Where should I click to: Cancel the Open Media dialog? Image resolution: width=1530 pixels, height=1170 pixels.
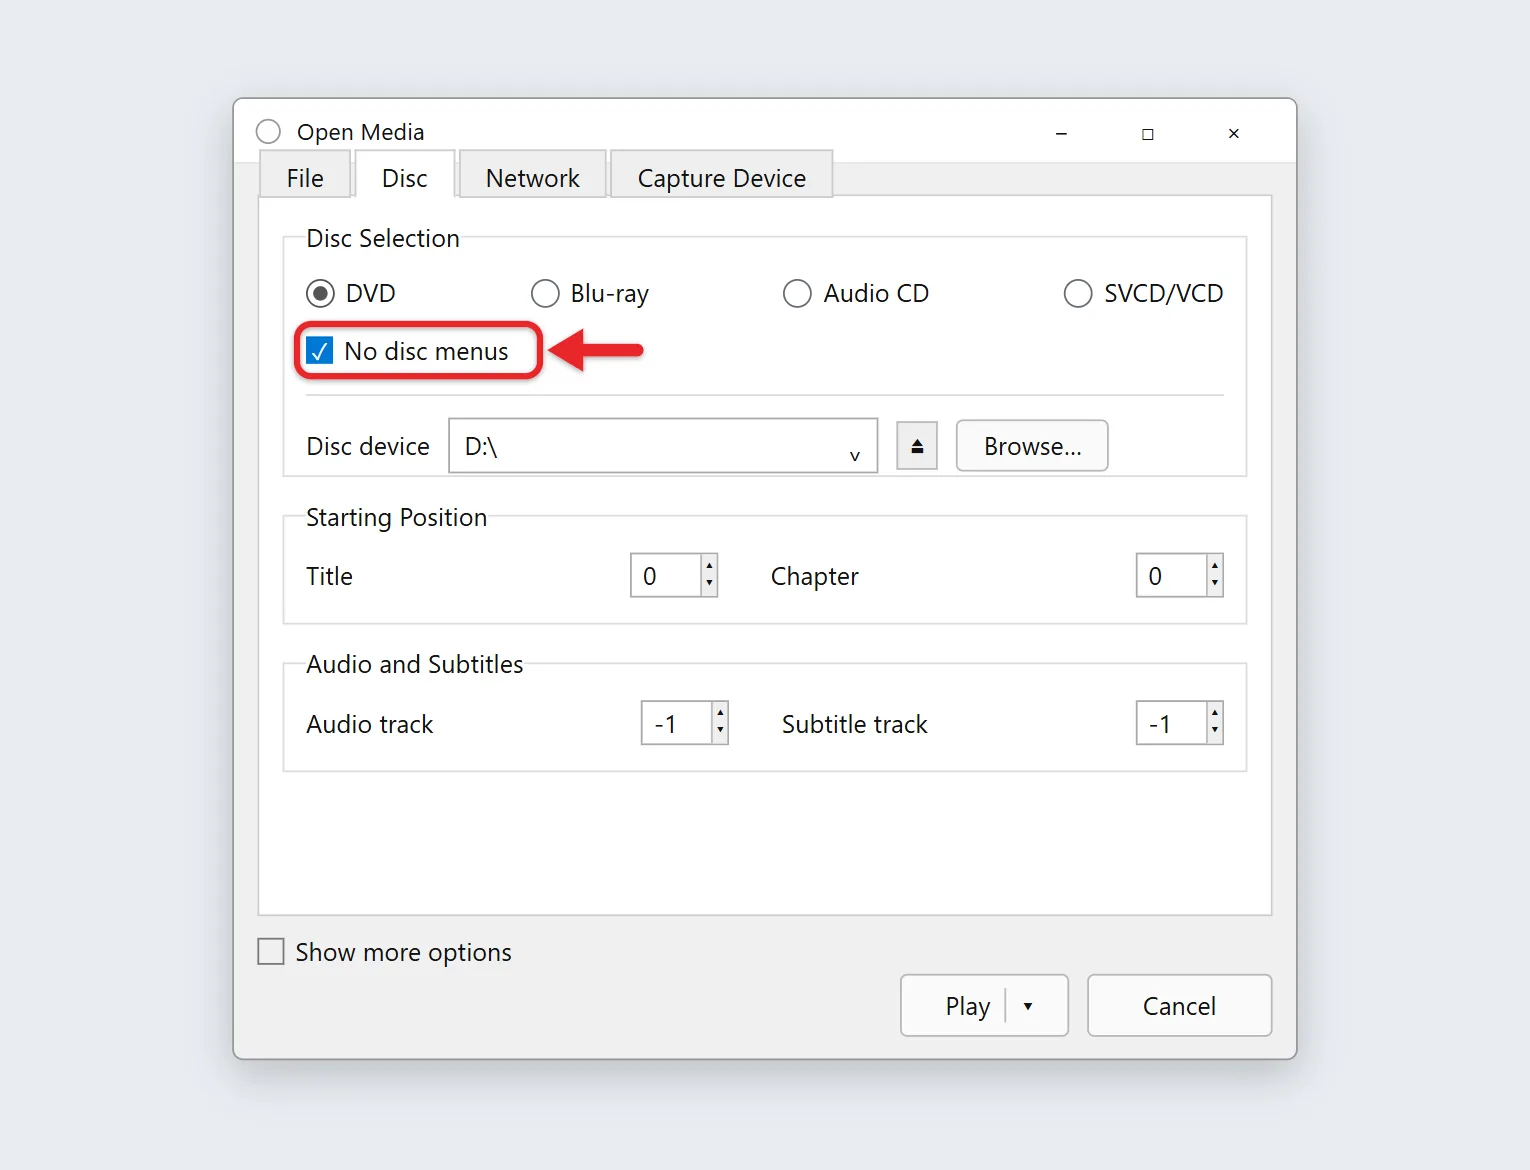tap(1179, 1006)
